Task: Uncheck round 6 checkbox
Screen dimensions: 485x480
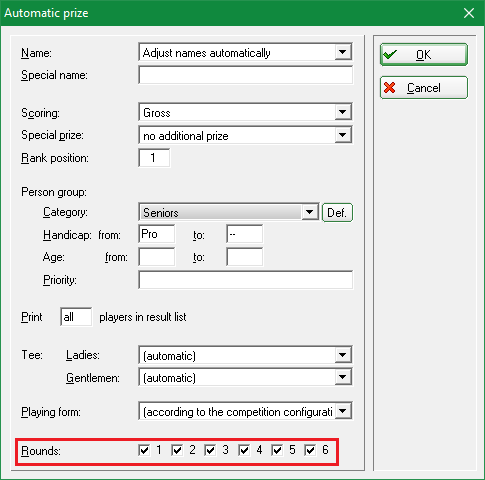Action: click(x=310, y=450)
